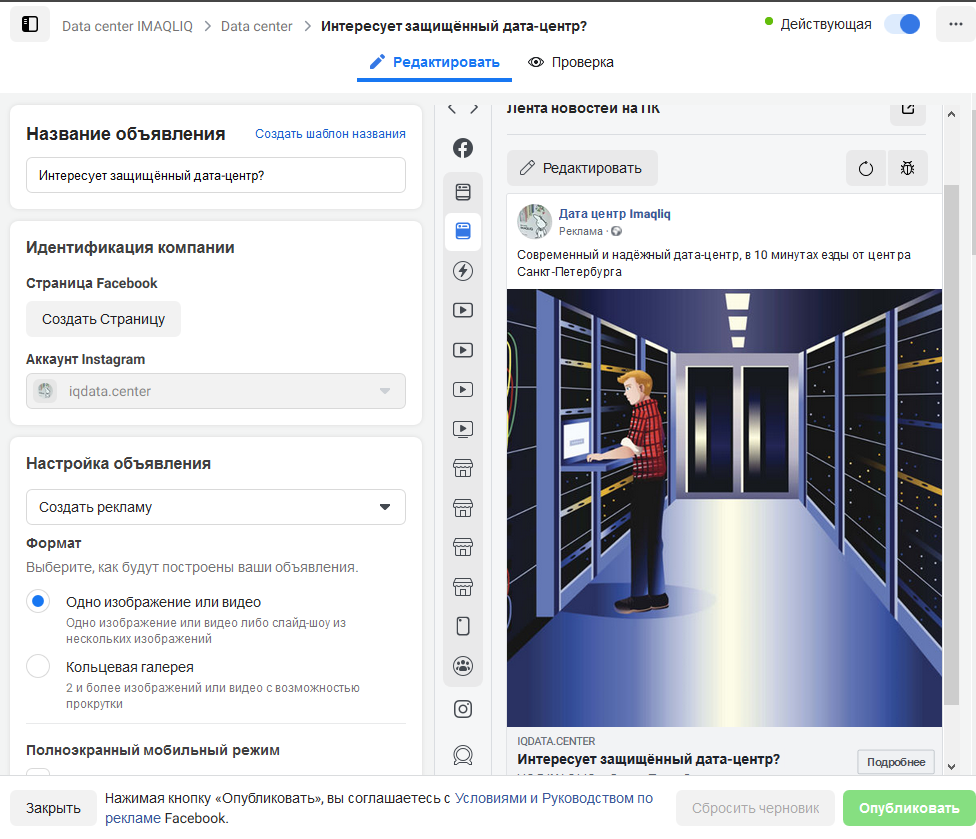Viewport: 976px width, 839px height.
Task: Toggle the ad active status switch
Action: pos(902,25)
